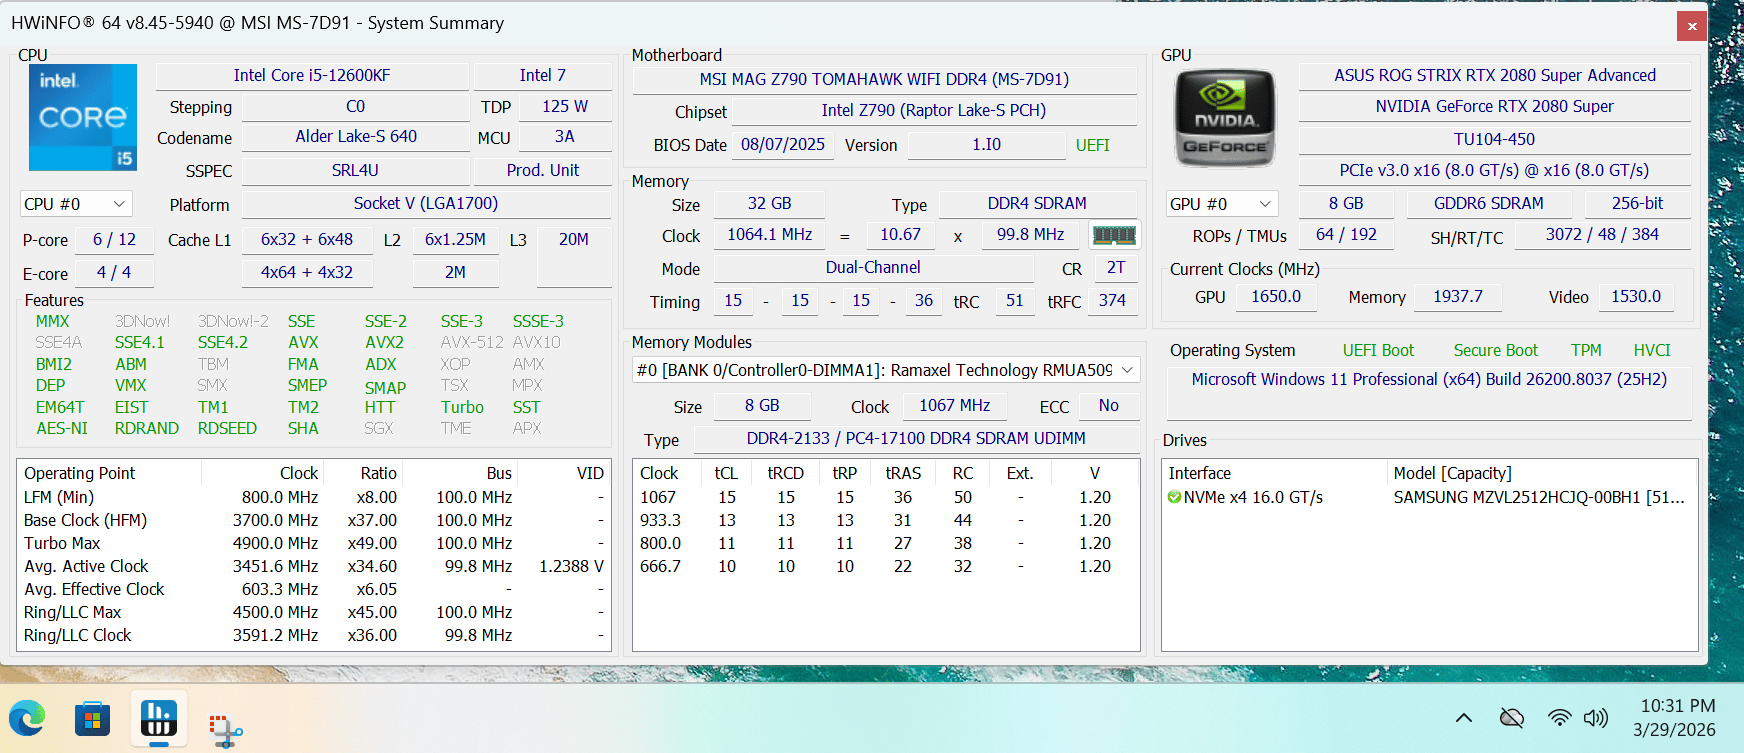1744x753 pixels.
Task: Click the 1064.1 MHz memory clock value
Action: coord(769,235)
